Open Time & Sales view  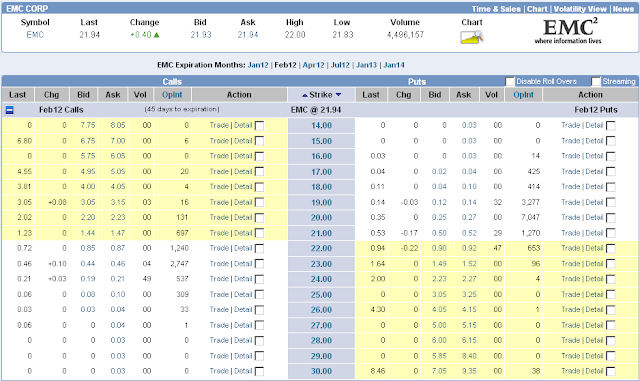pyautogui.click(x=496, y=9)
